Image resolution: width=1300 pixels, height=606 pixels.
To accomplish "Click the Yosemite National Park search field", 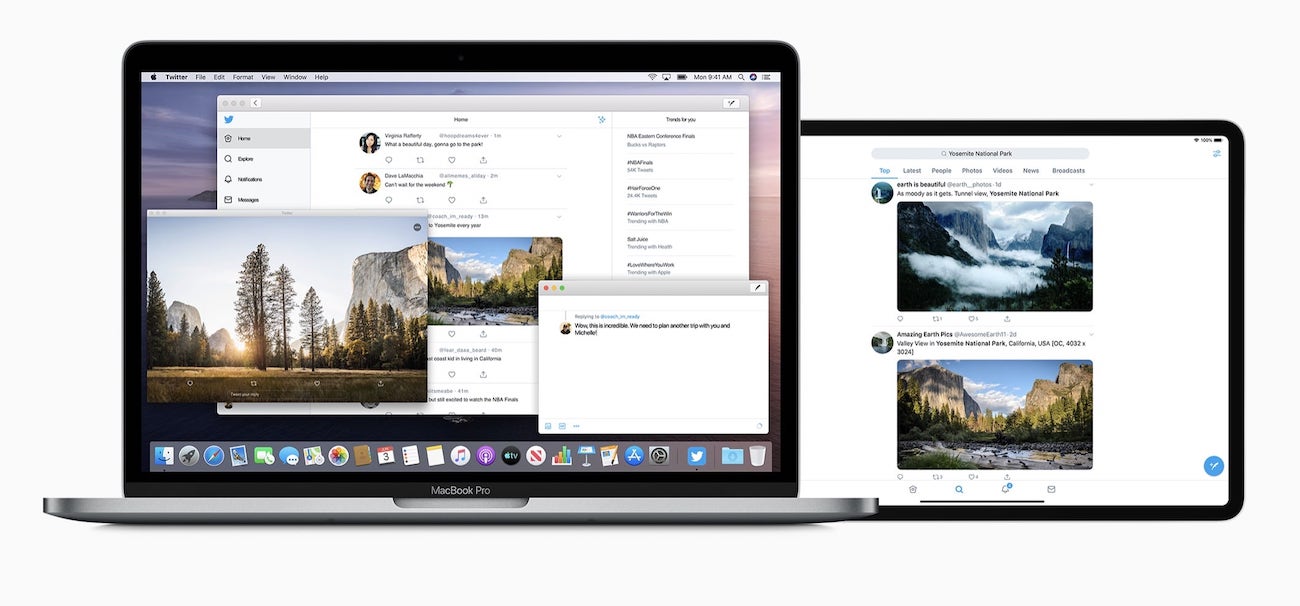I will pyautogui.click(x=980, y=154).
